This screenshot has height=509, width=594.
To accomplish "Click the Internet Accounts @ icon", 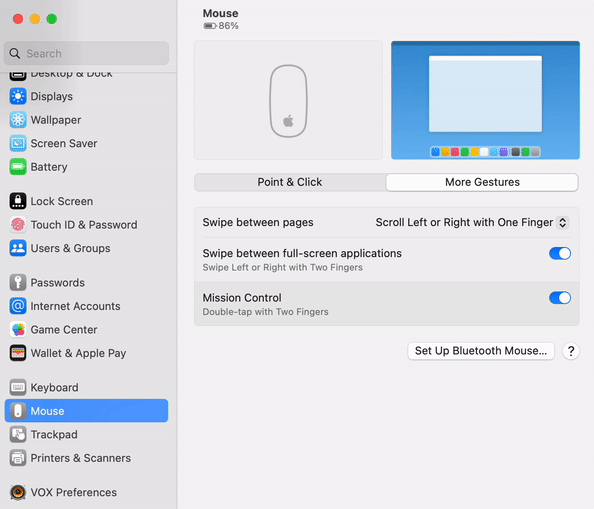I will [x=18, y=306].
